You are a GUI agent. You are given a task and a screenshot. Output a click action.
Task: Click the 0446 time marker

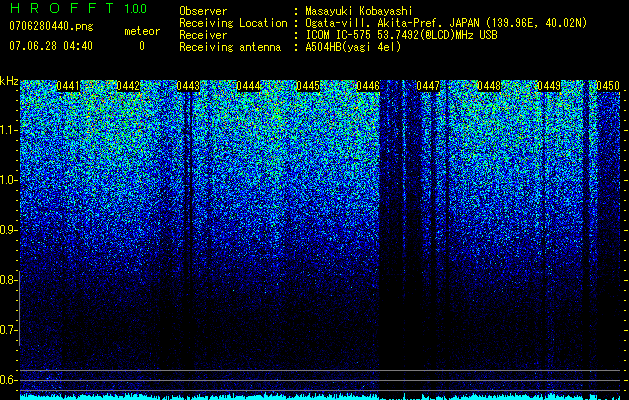(x=368, y=86)
